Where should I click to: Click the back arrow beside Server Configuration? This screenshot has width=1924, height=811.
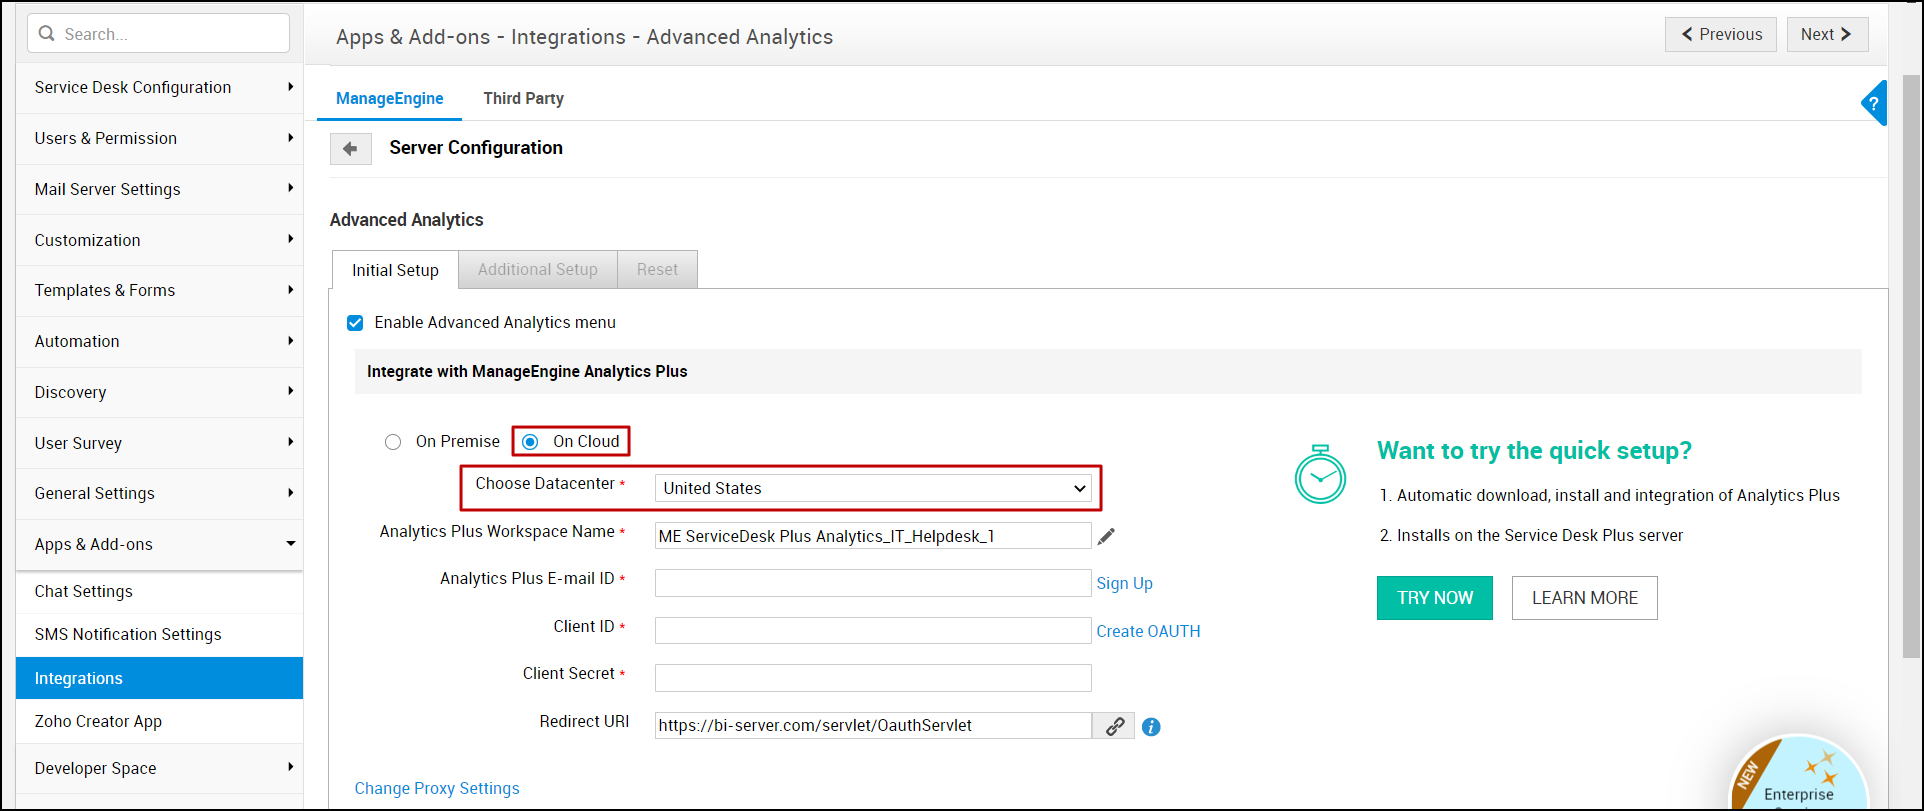pyautogui.click(x=350, y=149)
